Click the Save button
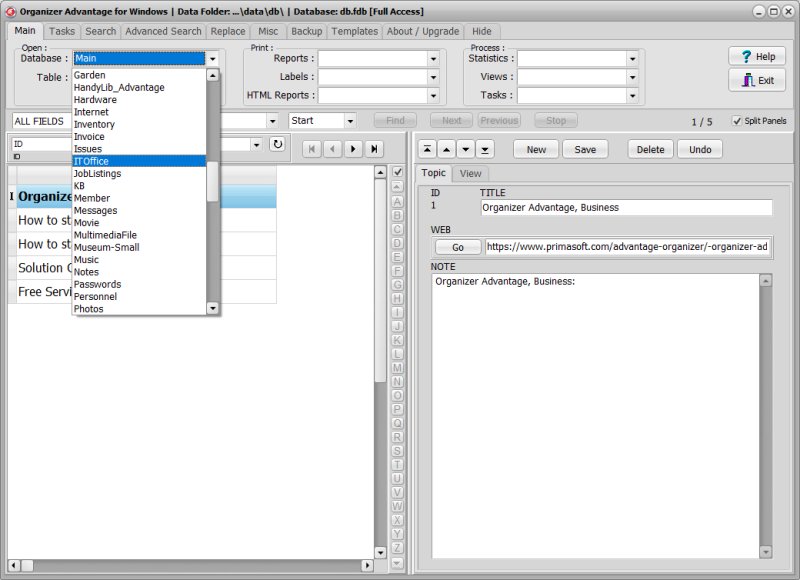Viewport: 800px width, 580px height. click(x=585, y=149)
